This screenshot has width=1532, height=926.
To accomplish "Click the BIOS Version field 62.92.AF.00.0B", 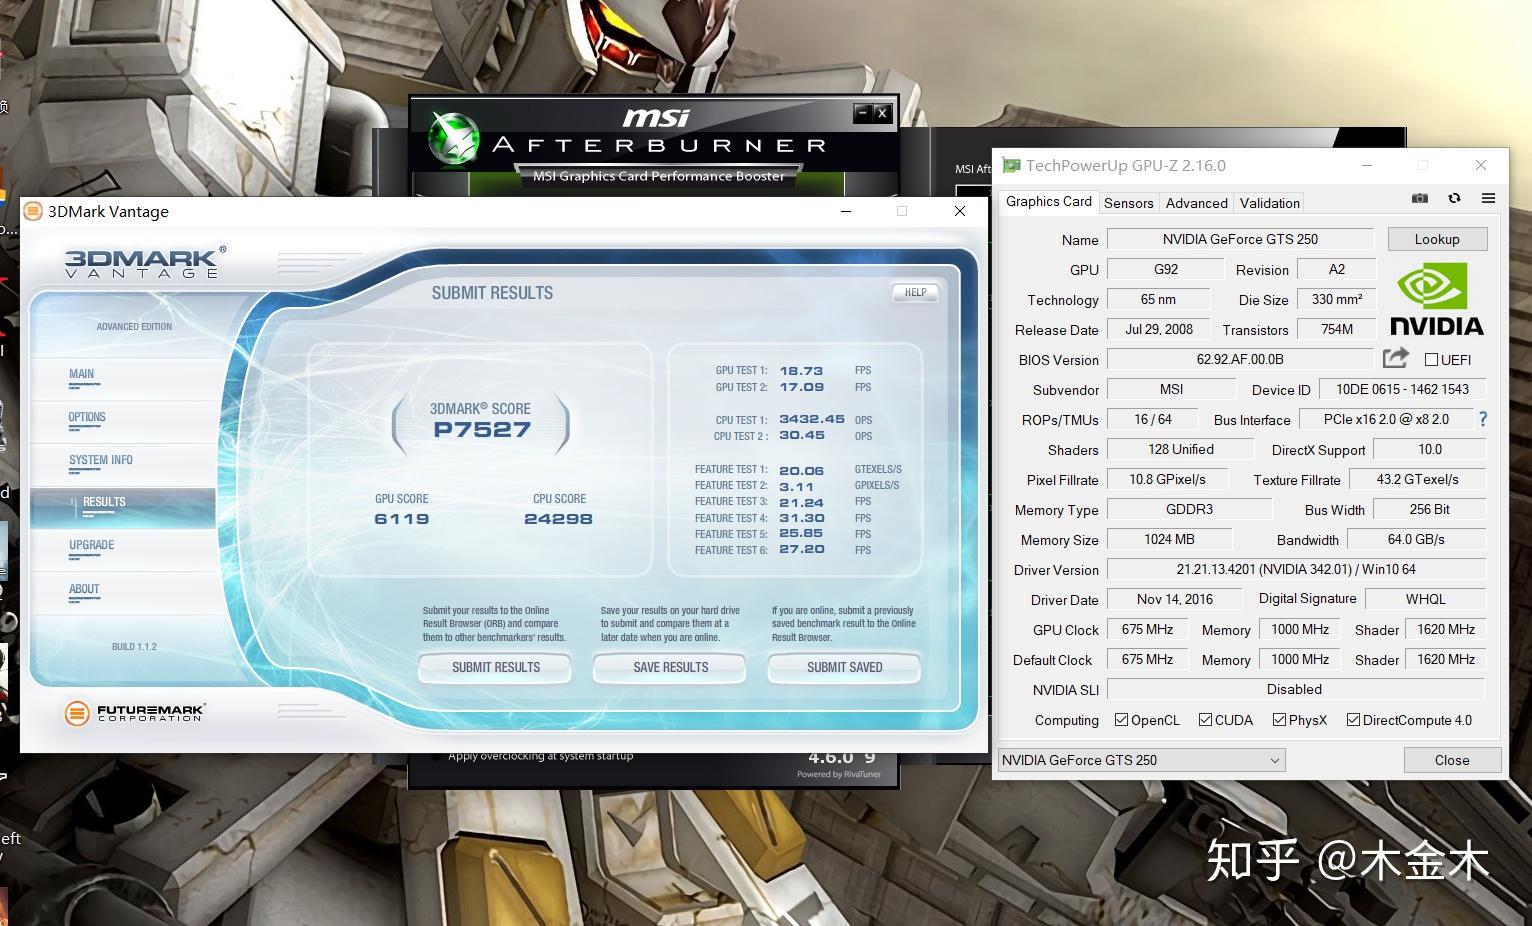I will [x=1240, y=359].
